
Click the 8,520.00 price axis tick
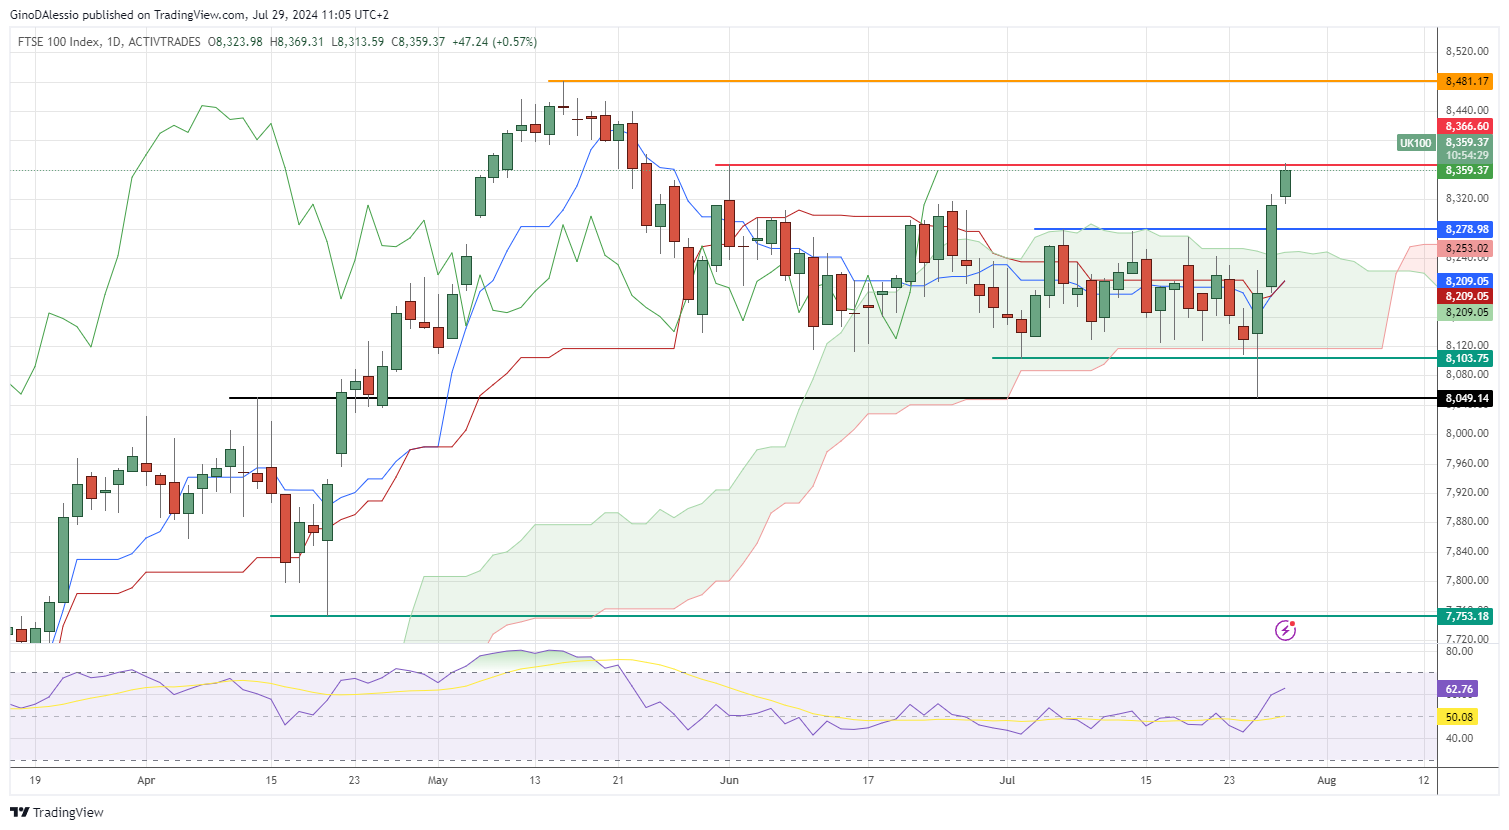tap(1467, 51)
